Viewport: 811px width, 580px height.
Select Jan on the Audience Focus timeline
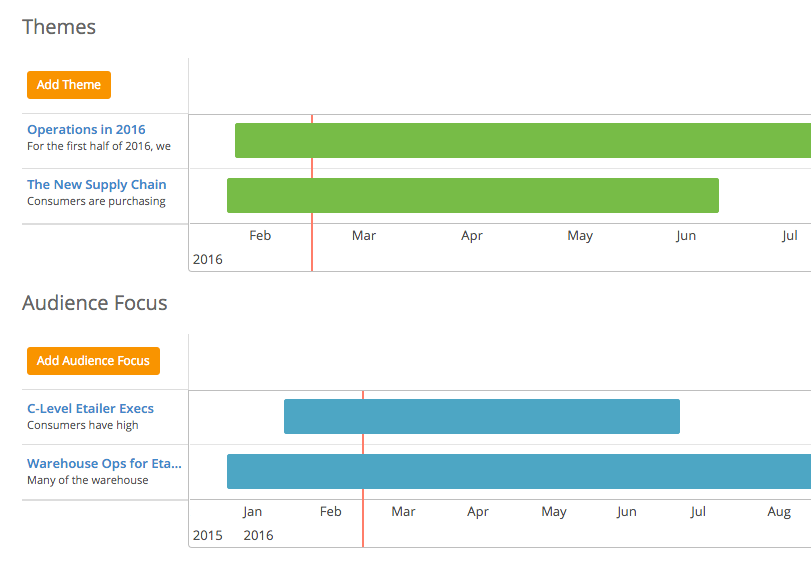[253, 511]
